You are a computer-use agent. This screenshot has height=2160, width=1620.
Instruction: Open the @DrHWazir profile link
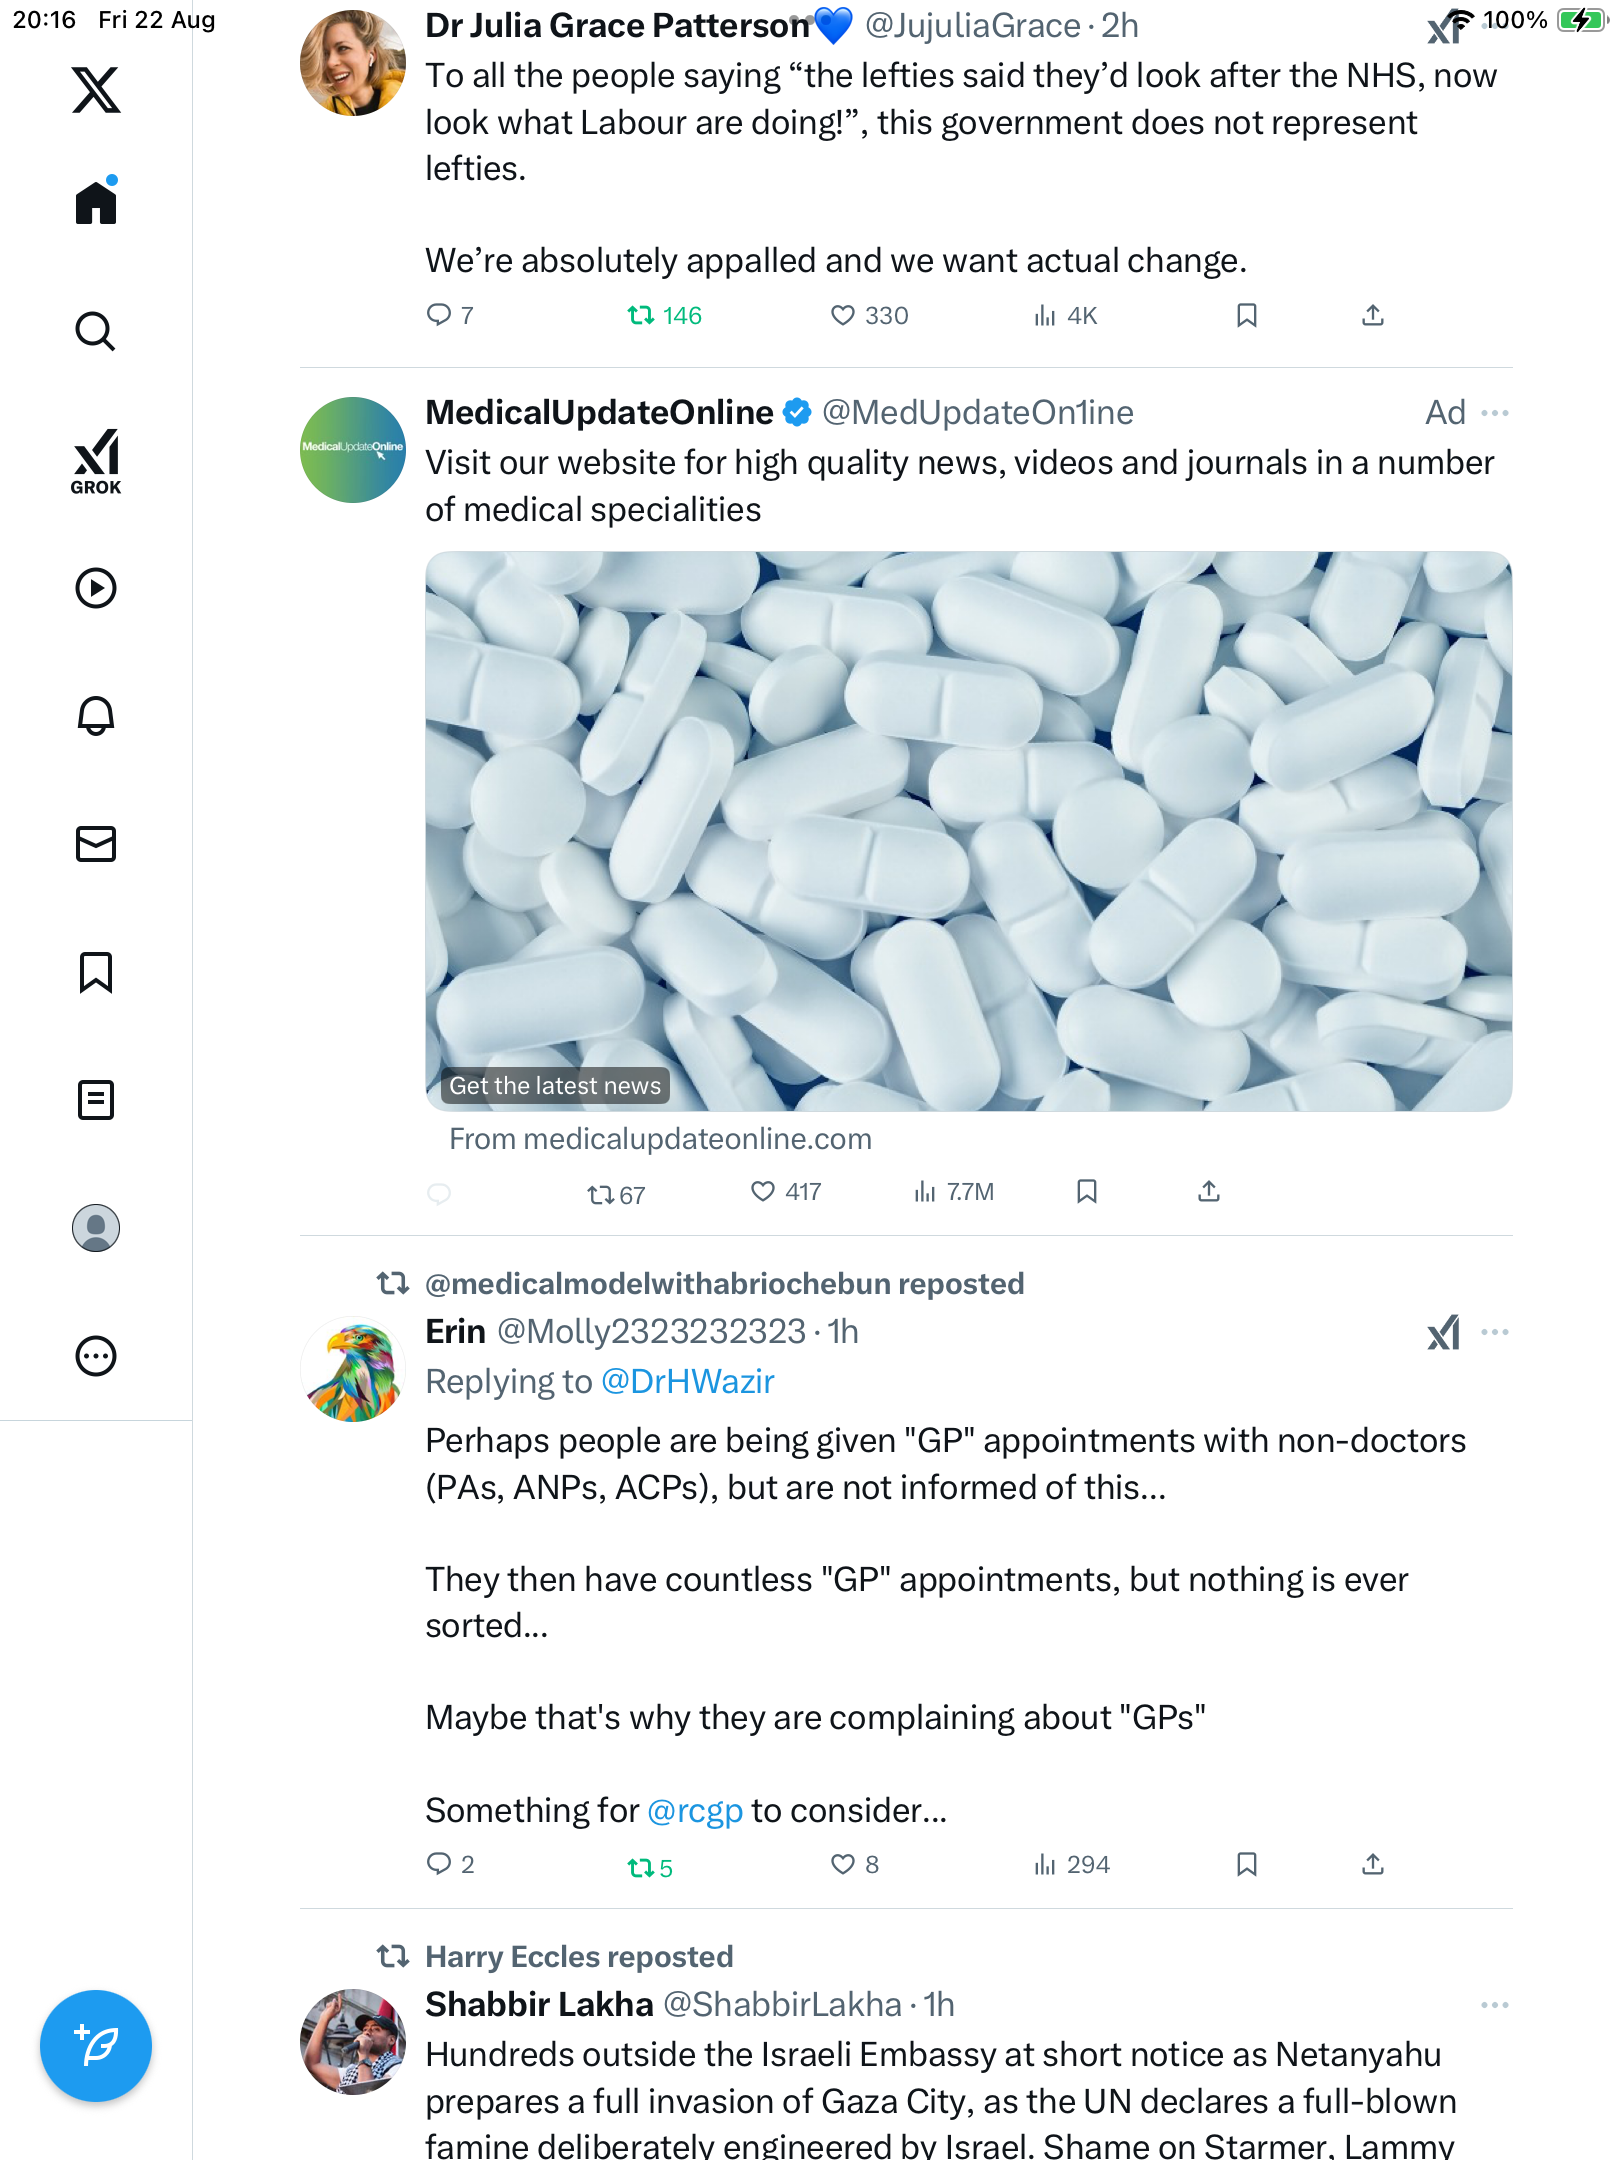(687, 1382)
